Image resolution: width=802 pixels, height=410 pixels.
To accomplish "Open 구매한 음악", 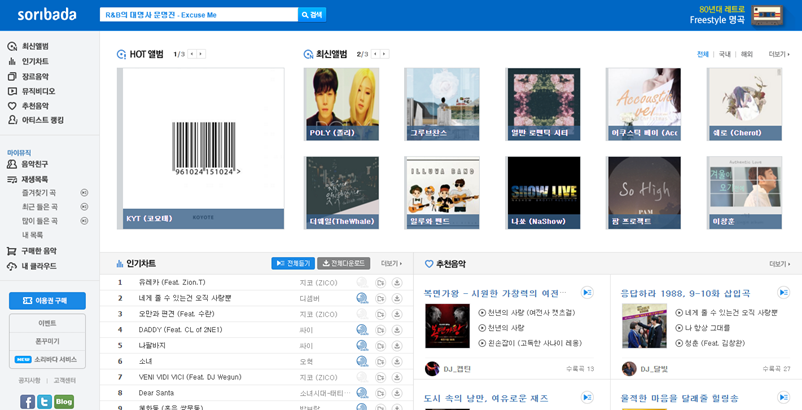I will tap(32, 251).
